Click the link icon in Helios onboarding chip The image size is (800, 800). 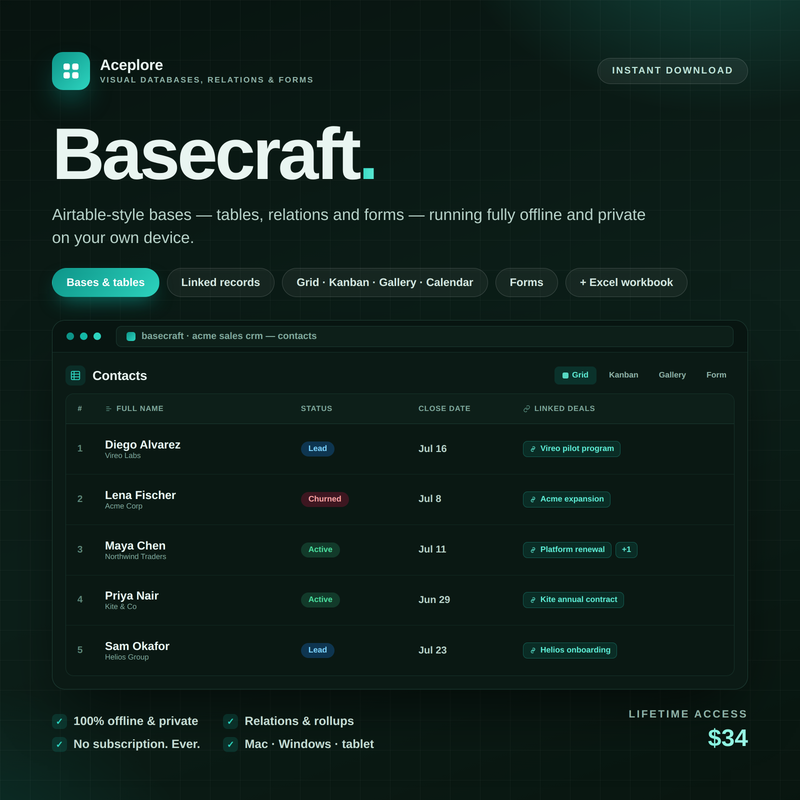point(533,651)
